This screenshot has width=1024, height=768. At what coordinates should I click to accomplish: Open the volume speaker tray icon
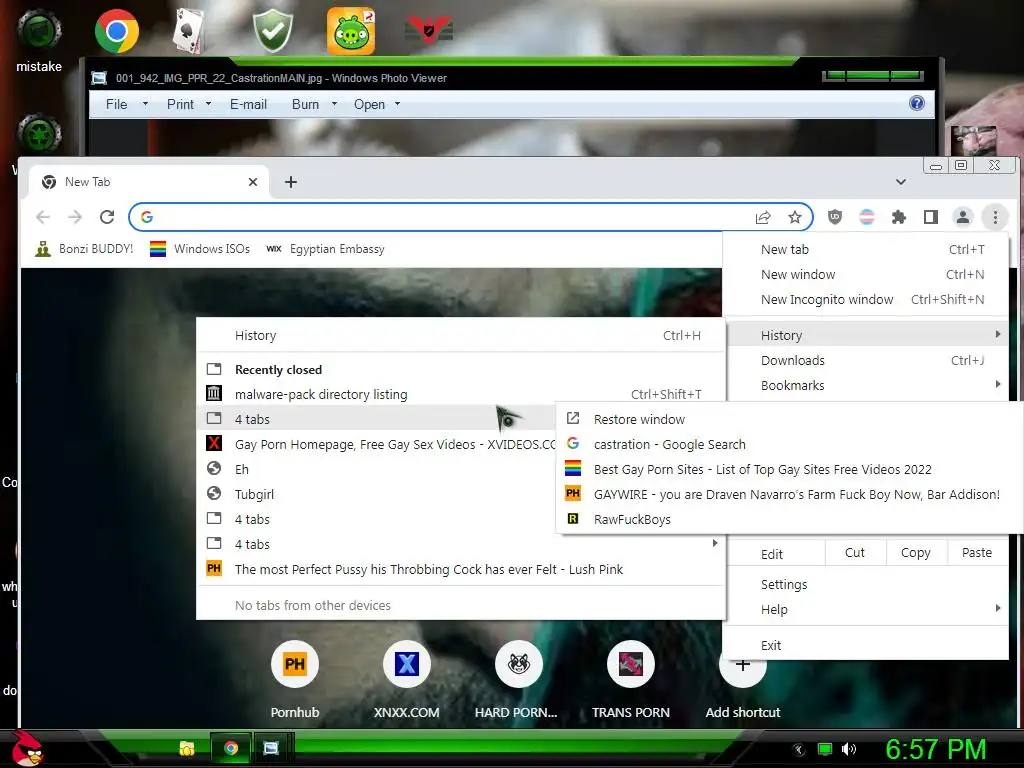pyautogui.click(x=849, y=749)
